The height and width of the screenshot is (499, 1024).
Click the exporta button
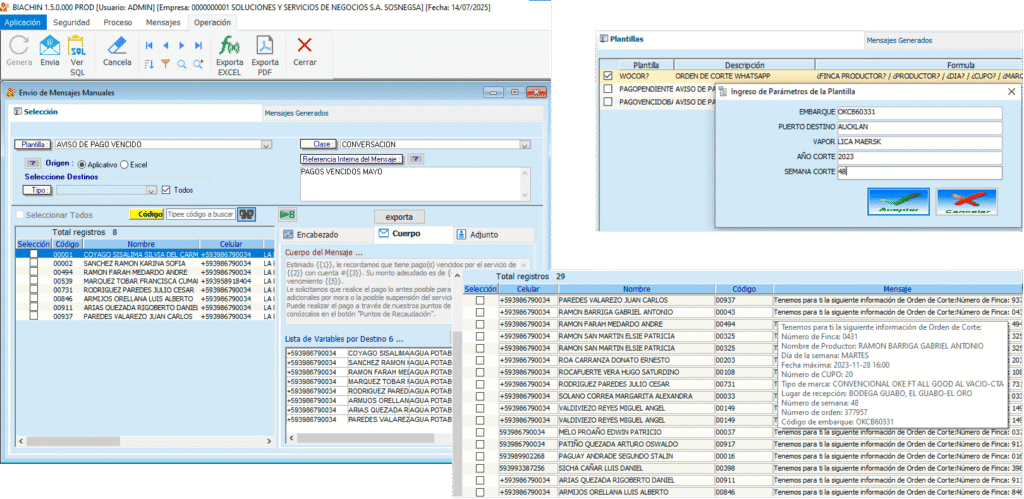click(399, 217)
